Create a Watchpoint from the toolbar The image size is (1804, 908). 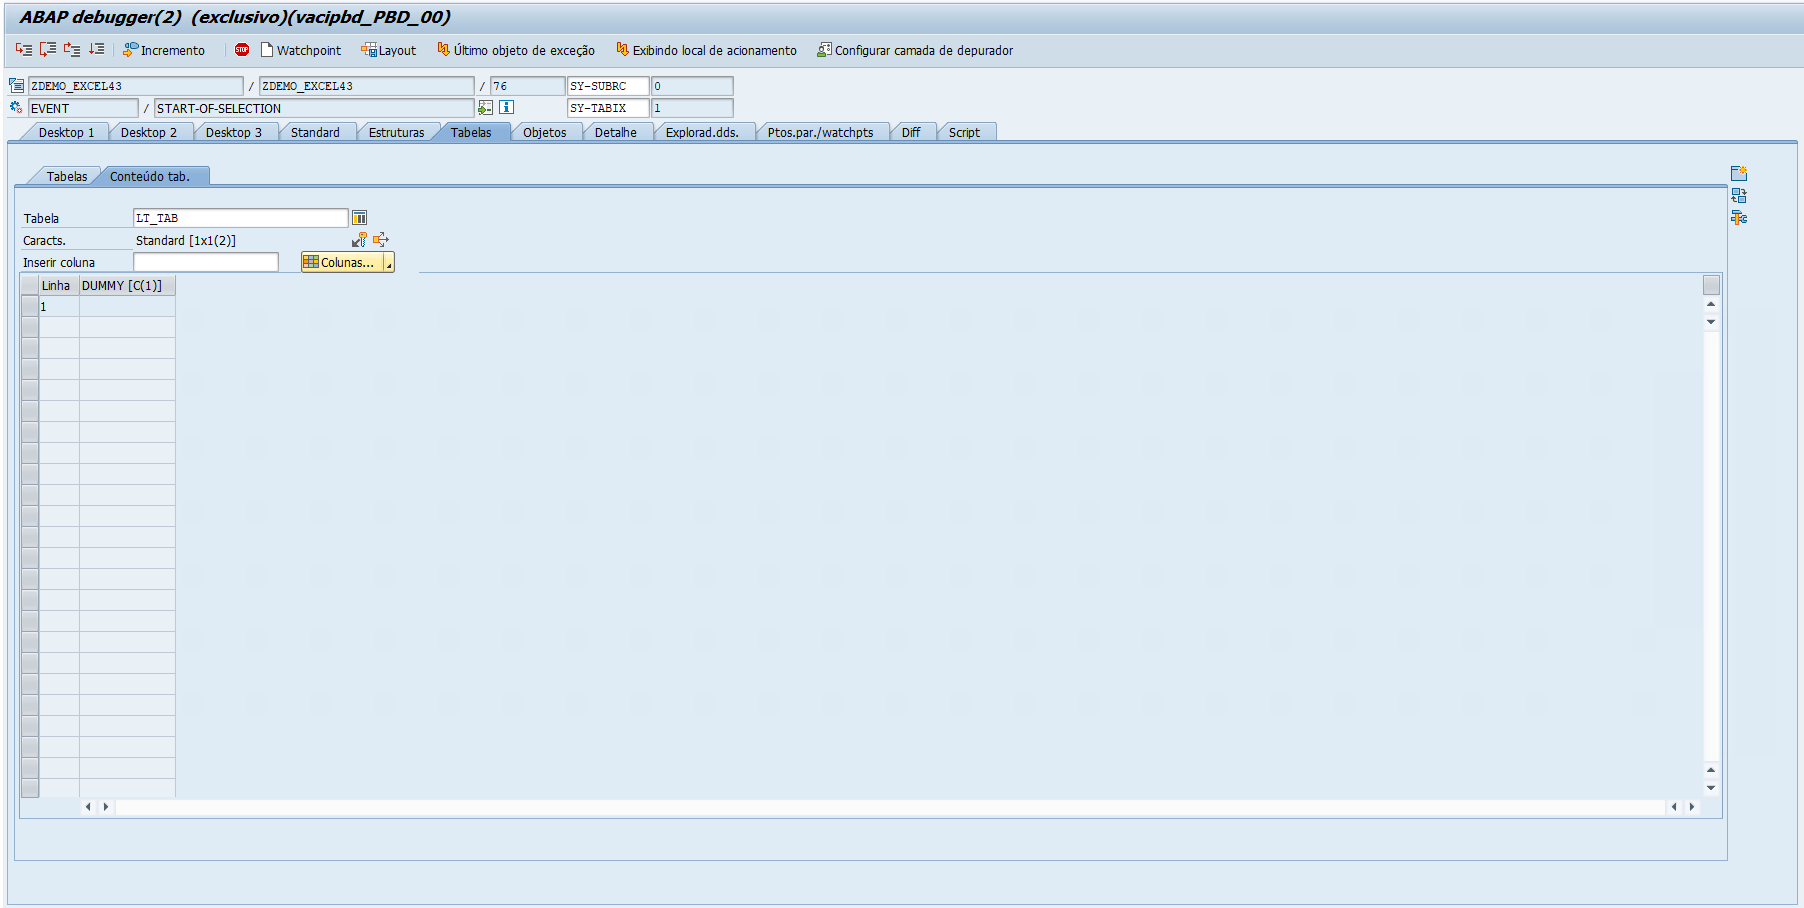pos(300,49)
